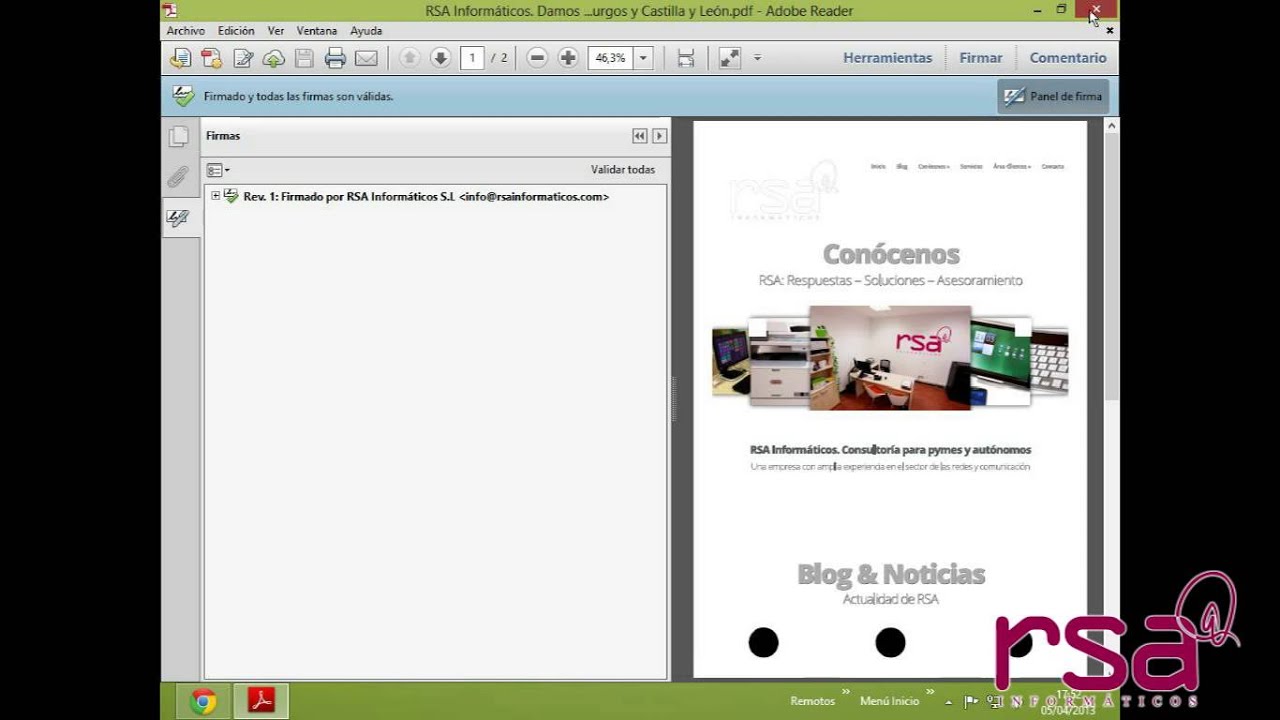The image size is (1280, 720).
Task: Click the taskbar clock showing 17:52
Action: pos(1068,694)
